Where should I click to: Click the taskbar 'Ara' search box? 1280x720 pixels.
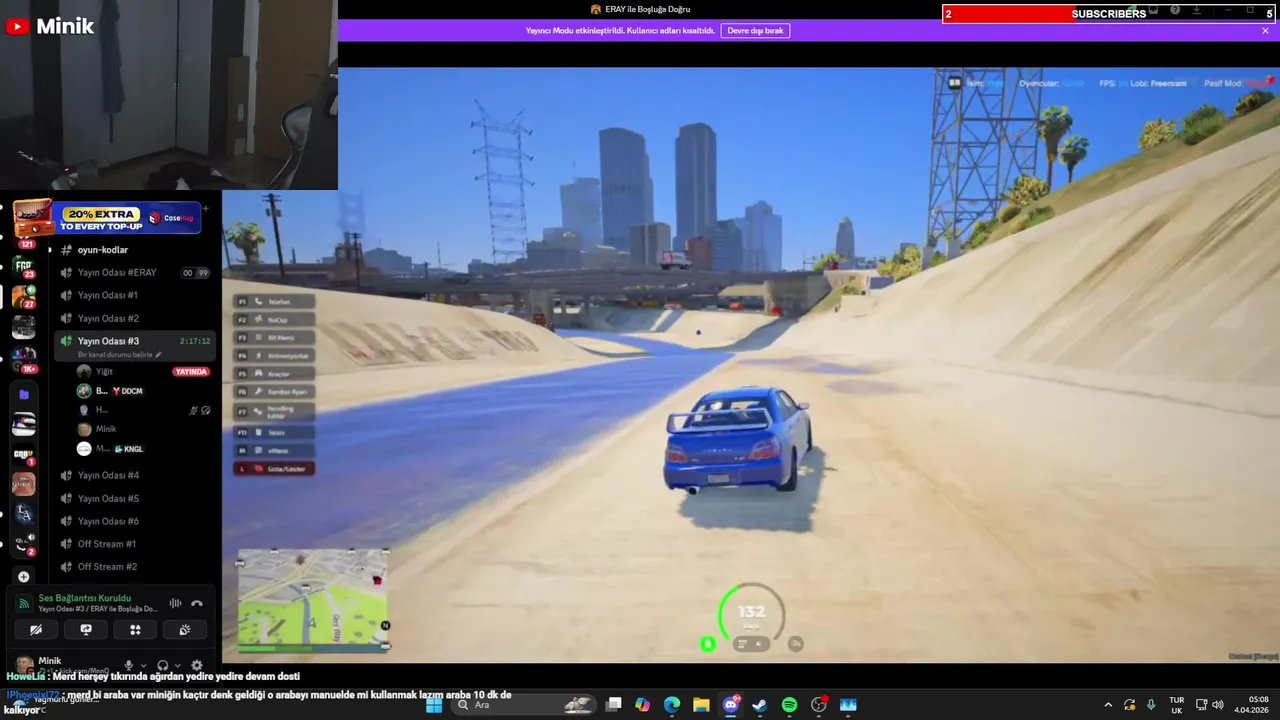(526, 705)
